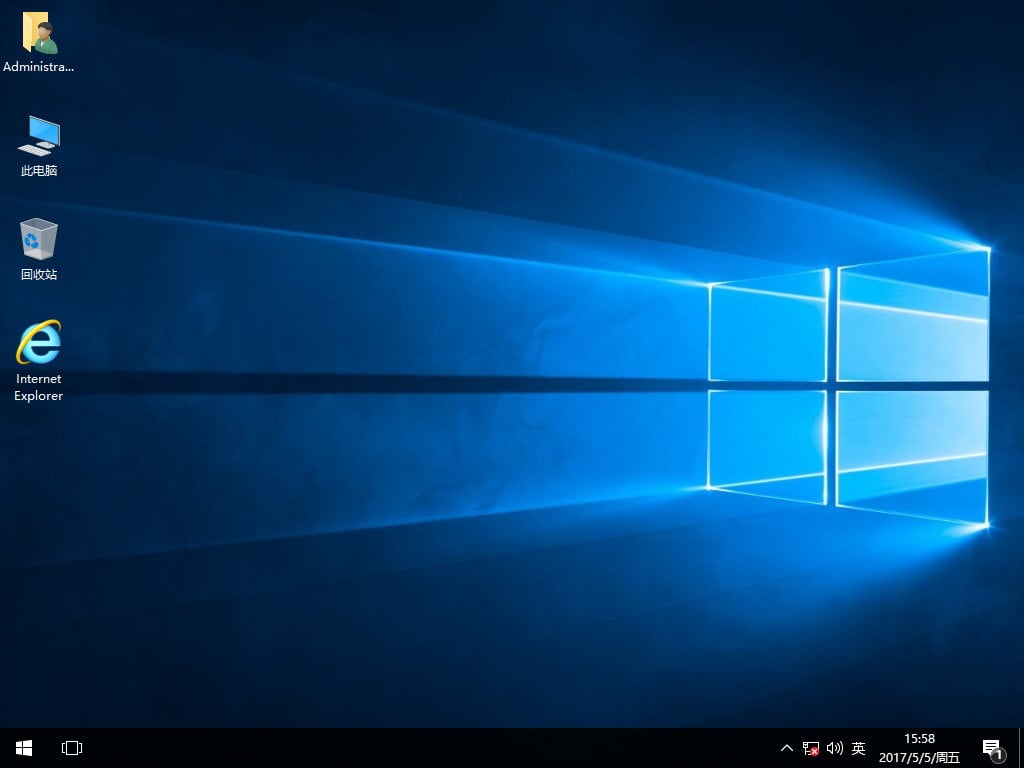Click the "Internet Explorer" label text
Screen dimensions: 1024x768
click(x=39, y=387)
